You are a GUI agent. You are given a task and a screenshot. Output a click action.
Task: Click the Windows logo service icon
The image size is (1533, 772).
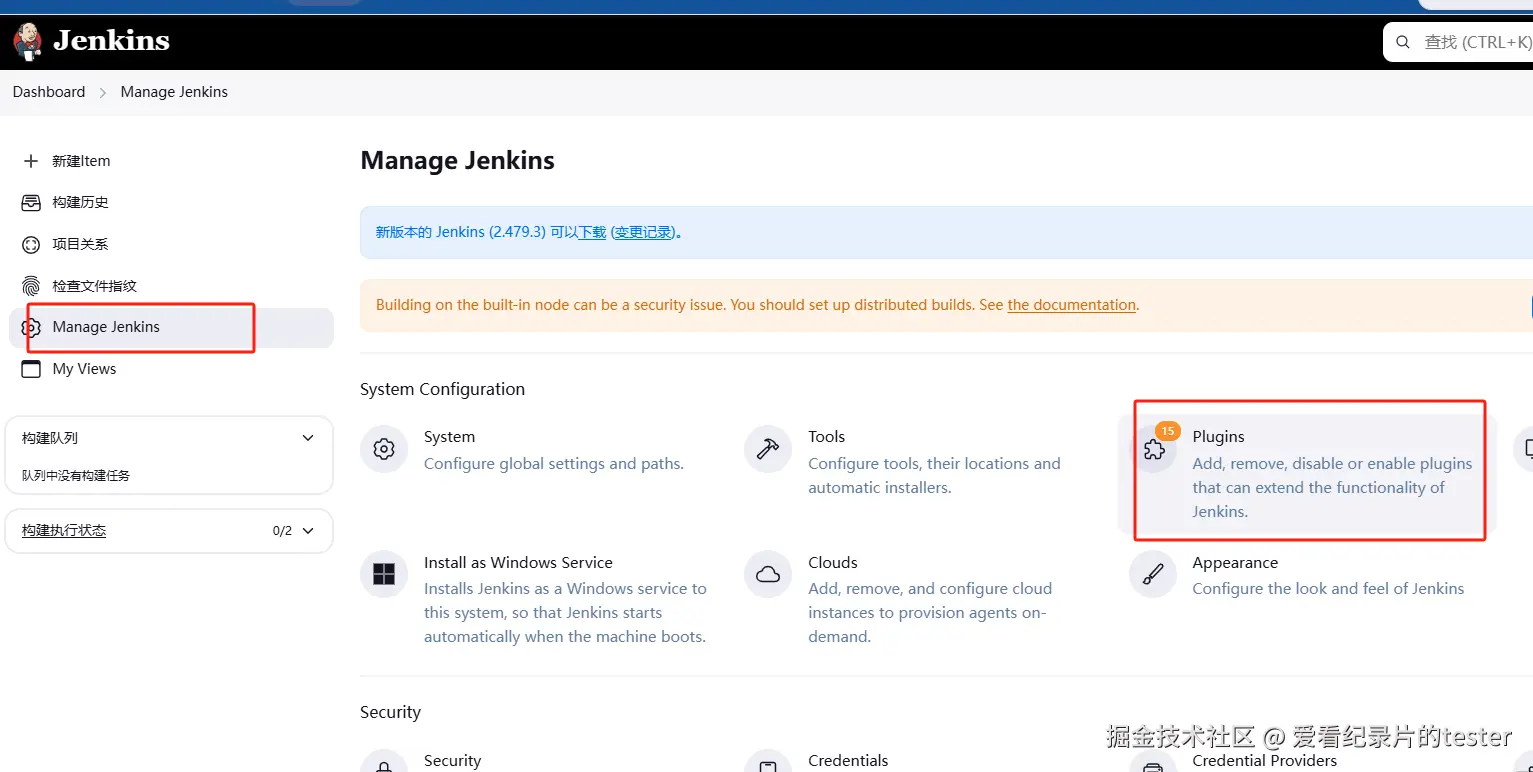click(384, 575)
